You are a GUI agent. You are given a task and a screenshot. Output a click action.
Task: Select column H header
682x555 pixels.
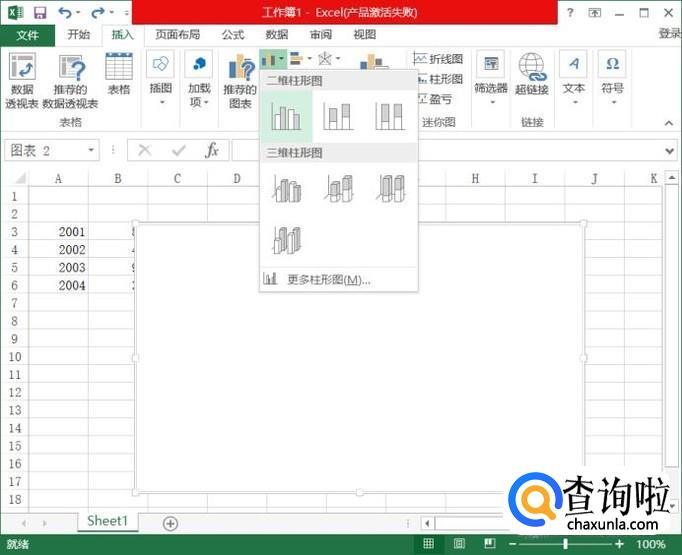tap(475, 178)
